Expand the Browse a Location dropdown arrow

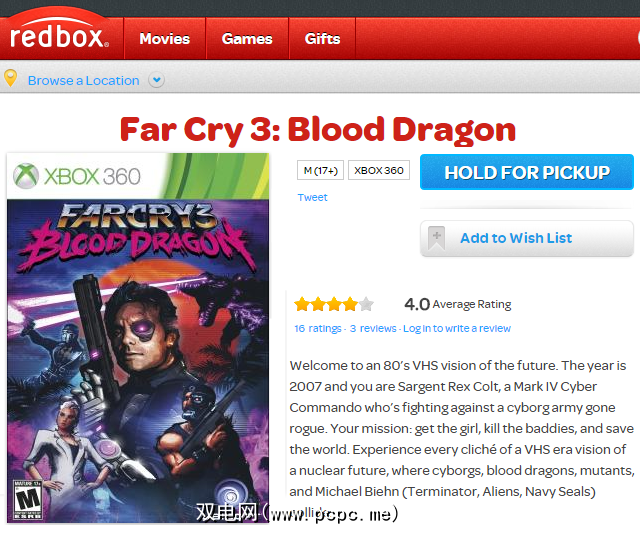coord(156,80)
